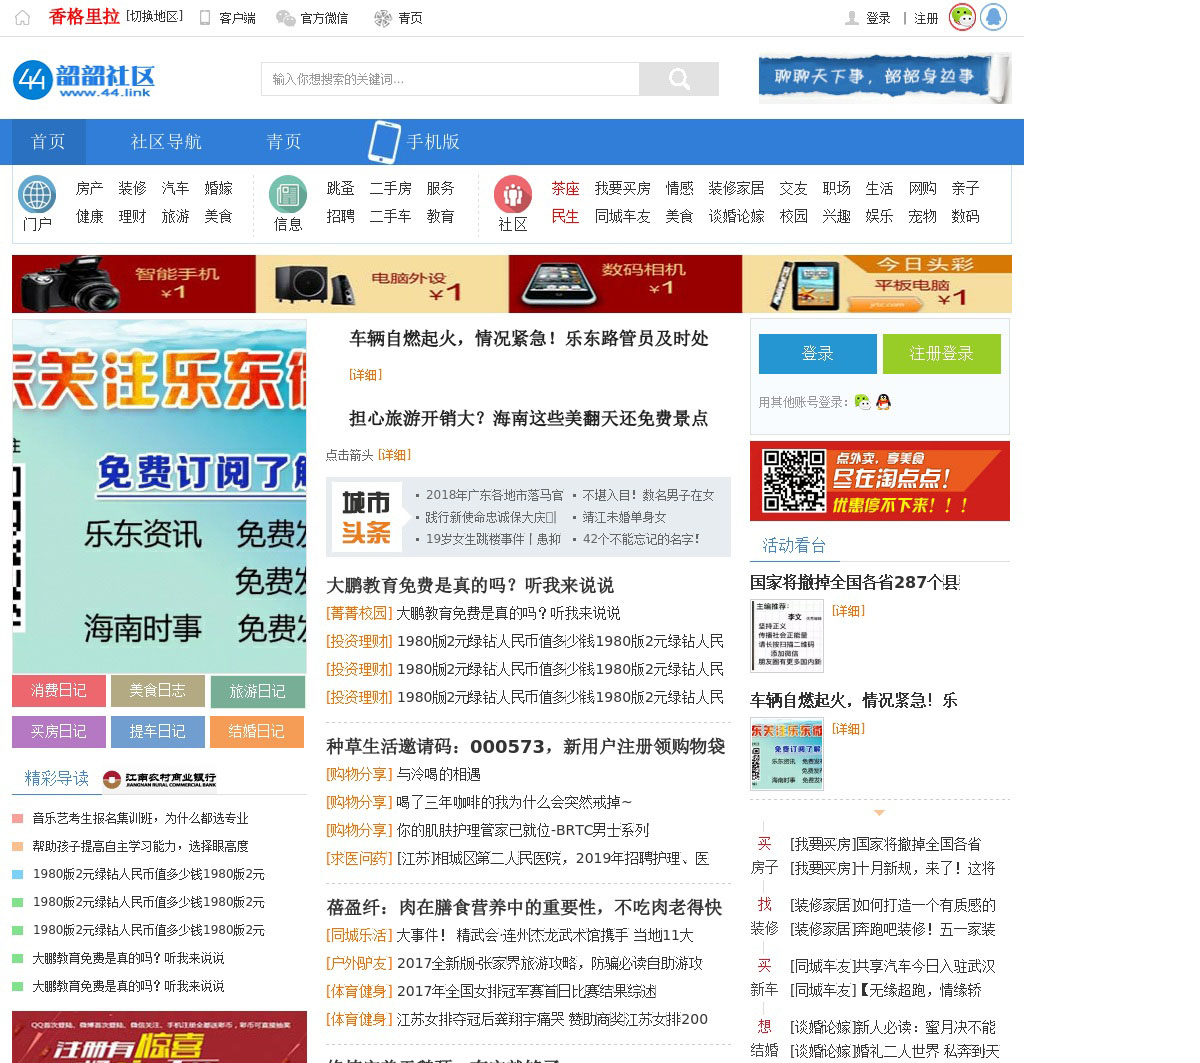1200x1063 pixels.
Task: Switch to the 社区导航 nav tab
Action: coord(166,142)
